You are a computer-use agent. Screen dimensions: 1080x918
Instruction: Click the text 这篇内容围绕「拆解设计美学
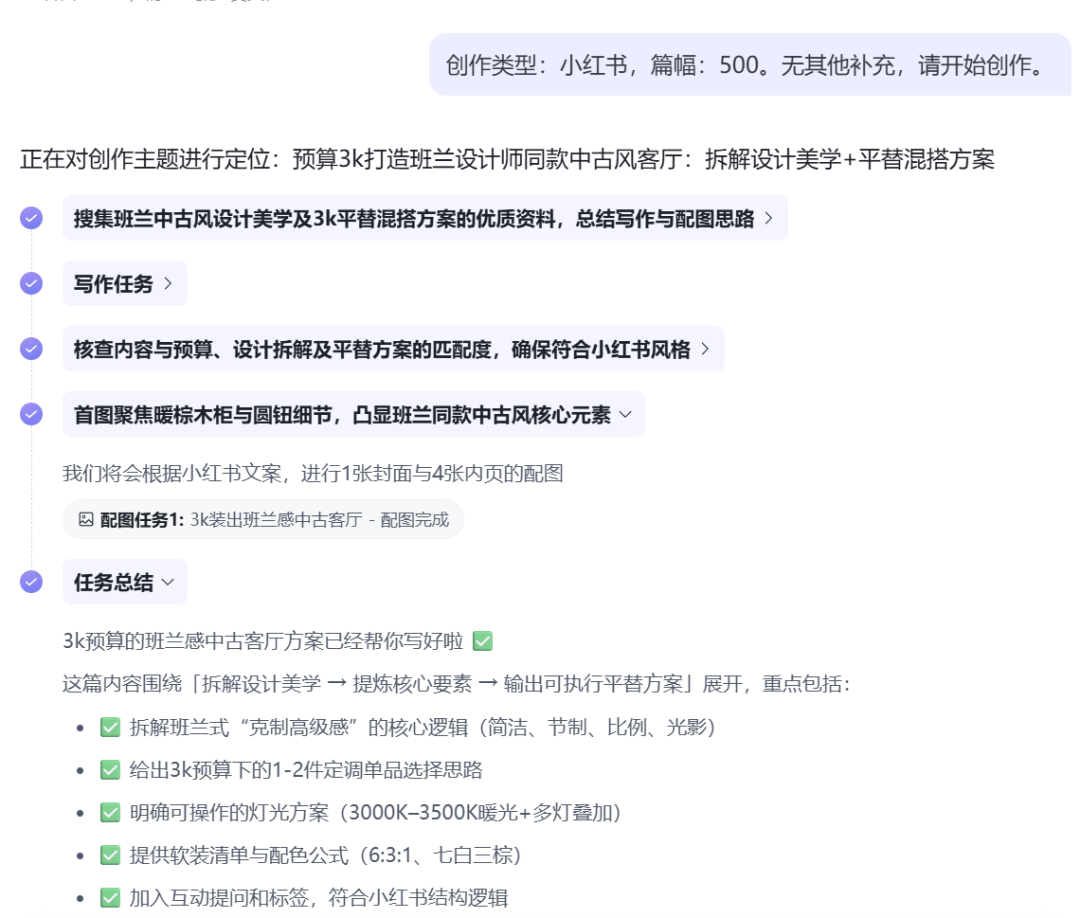456,684
